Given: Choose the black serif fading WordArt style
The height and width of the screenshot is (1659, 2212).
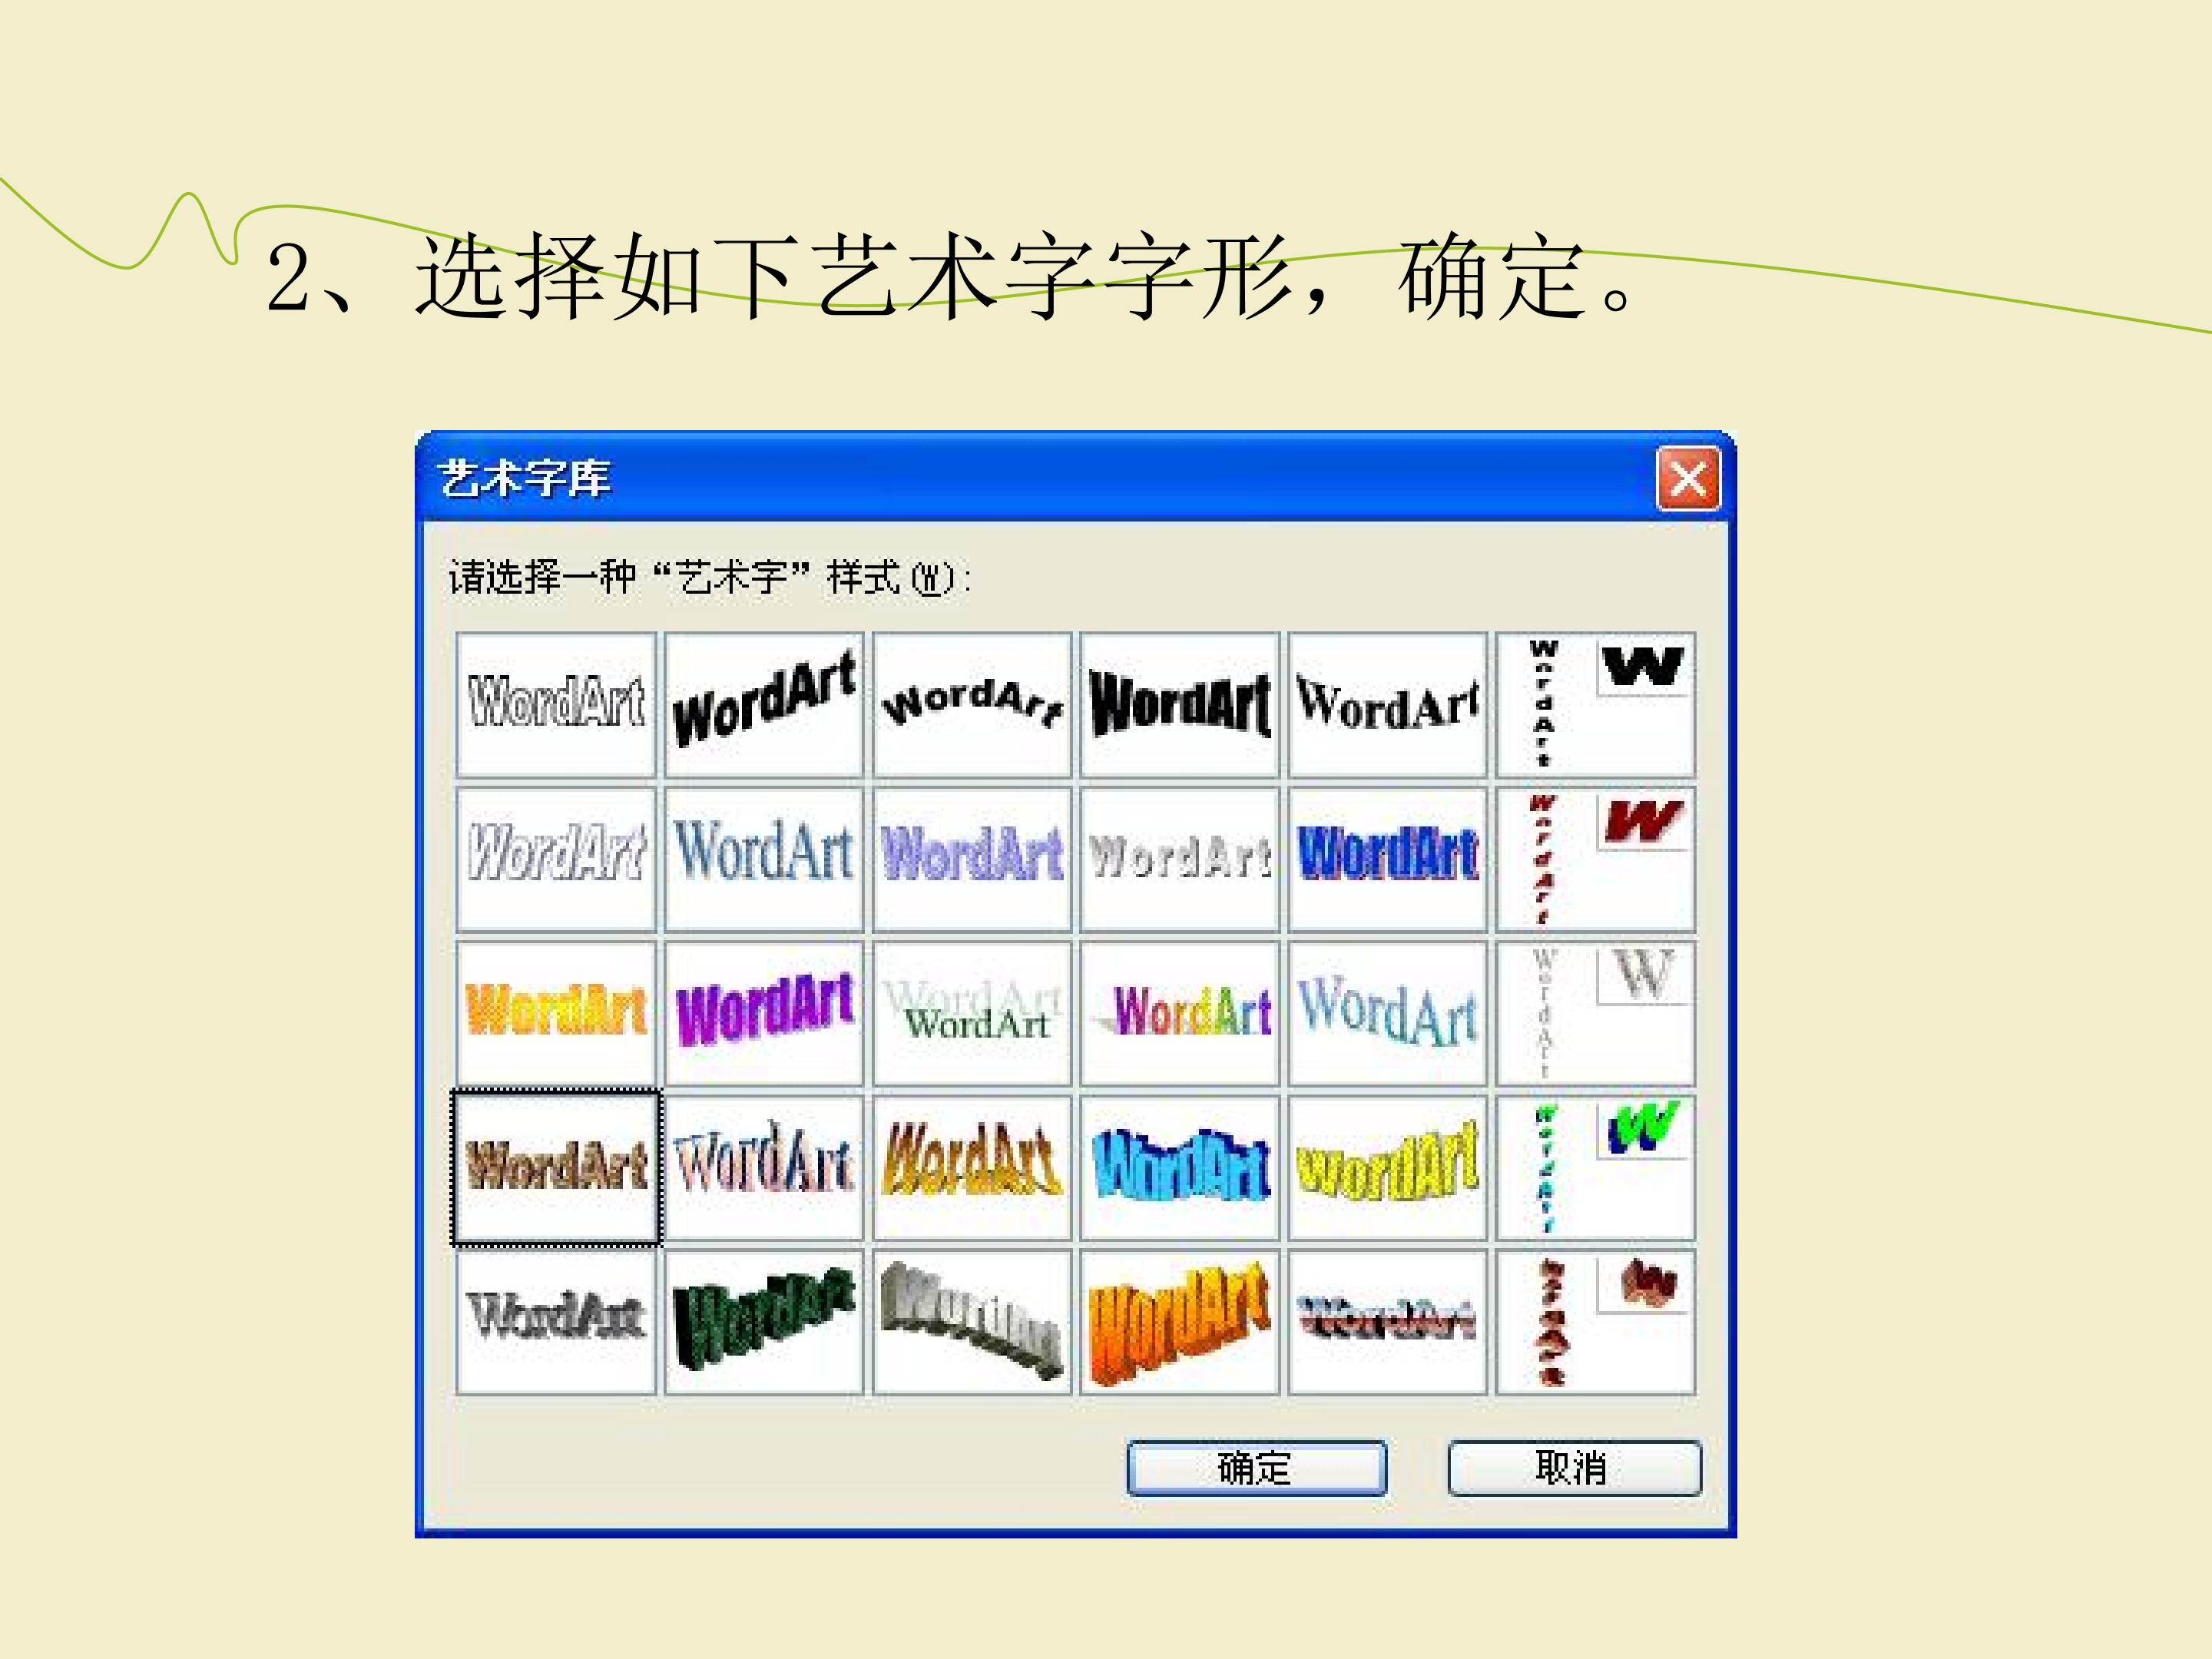Looking at the screenshot, I should tap(1388, 705).
